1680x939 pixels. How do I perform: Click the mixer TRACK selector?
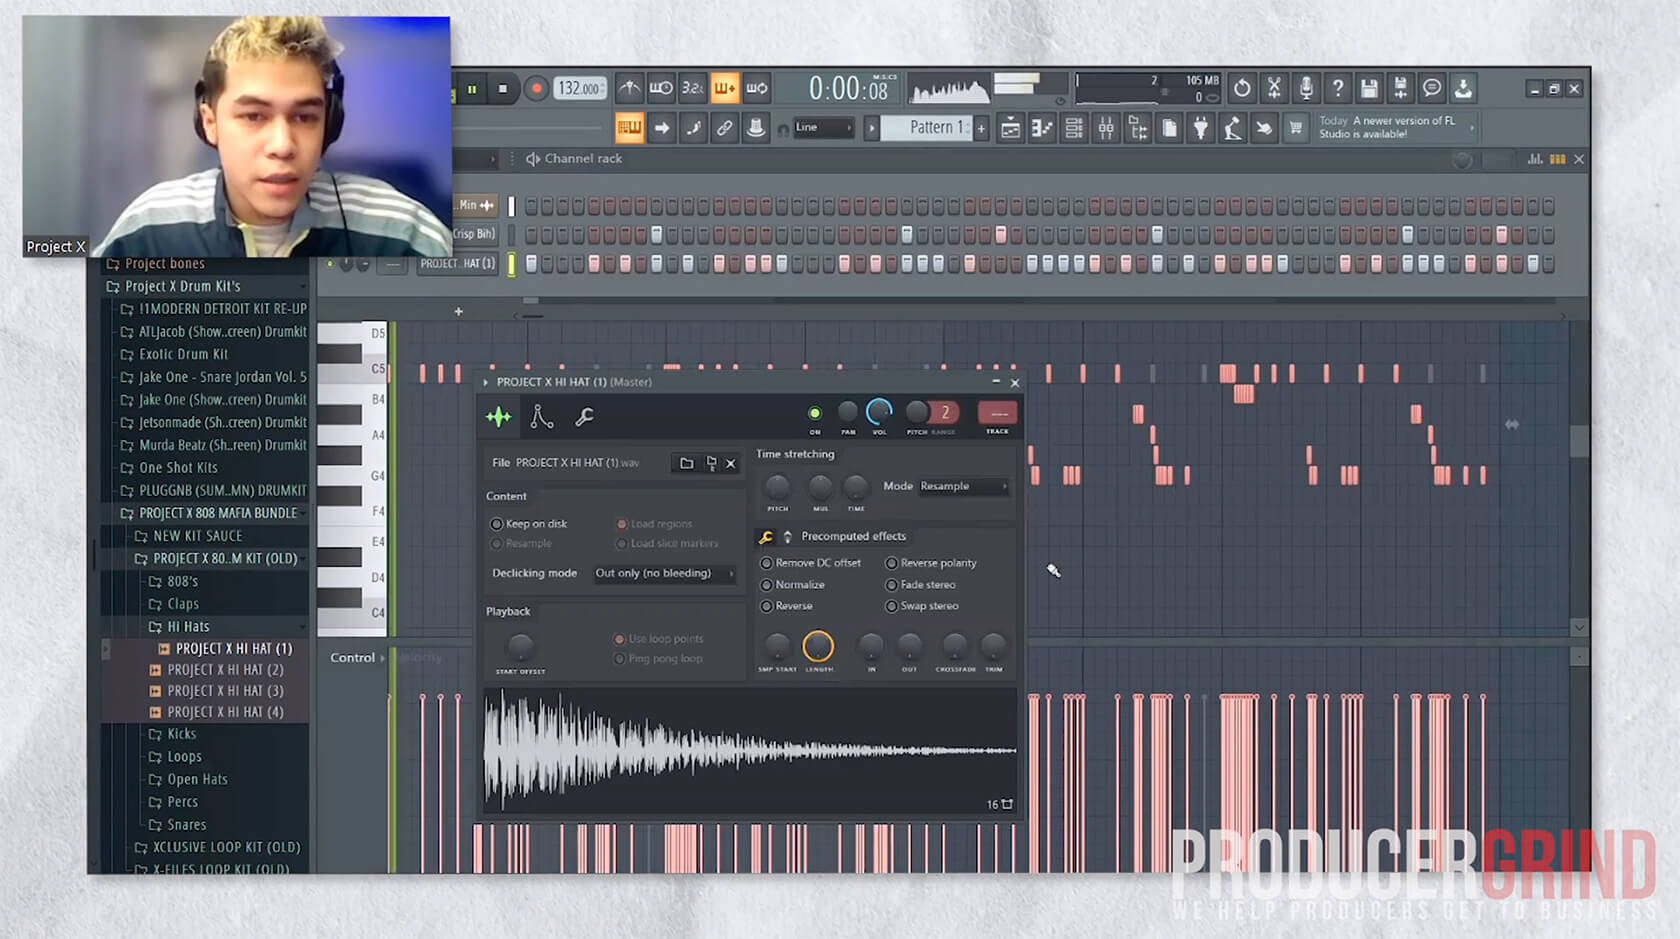(x=997, y=413)
